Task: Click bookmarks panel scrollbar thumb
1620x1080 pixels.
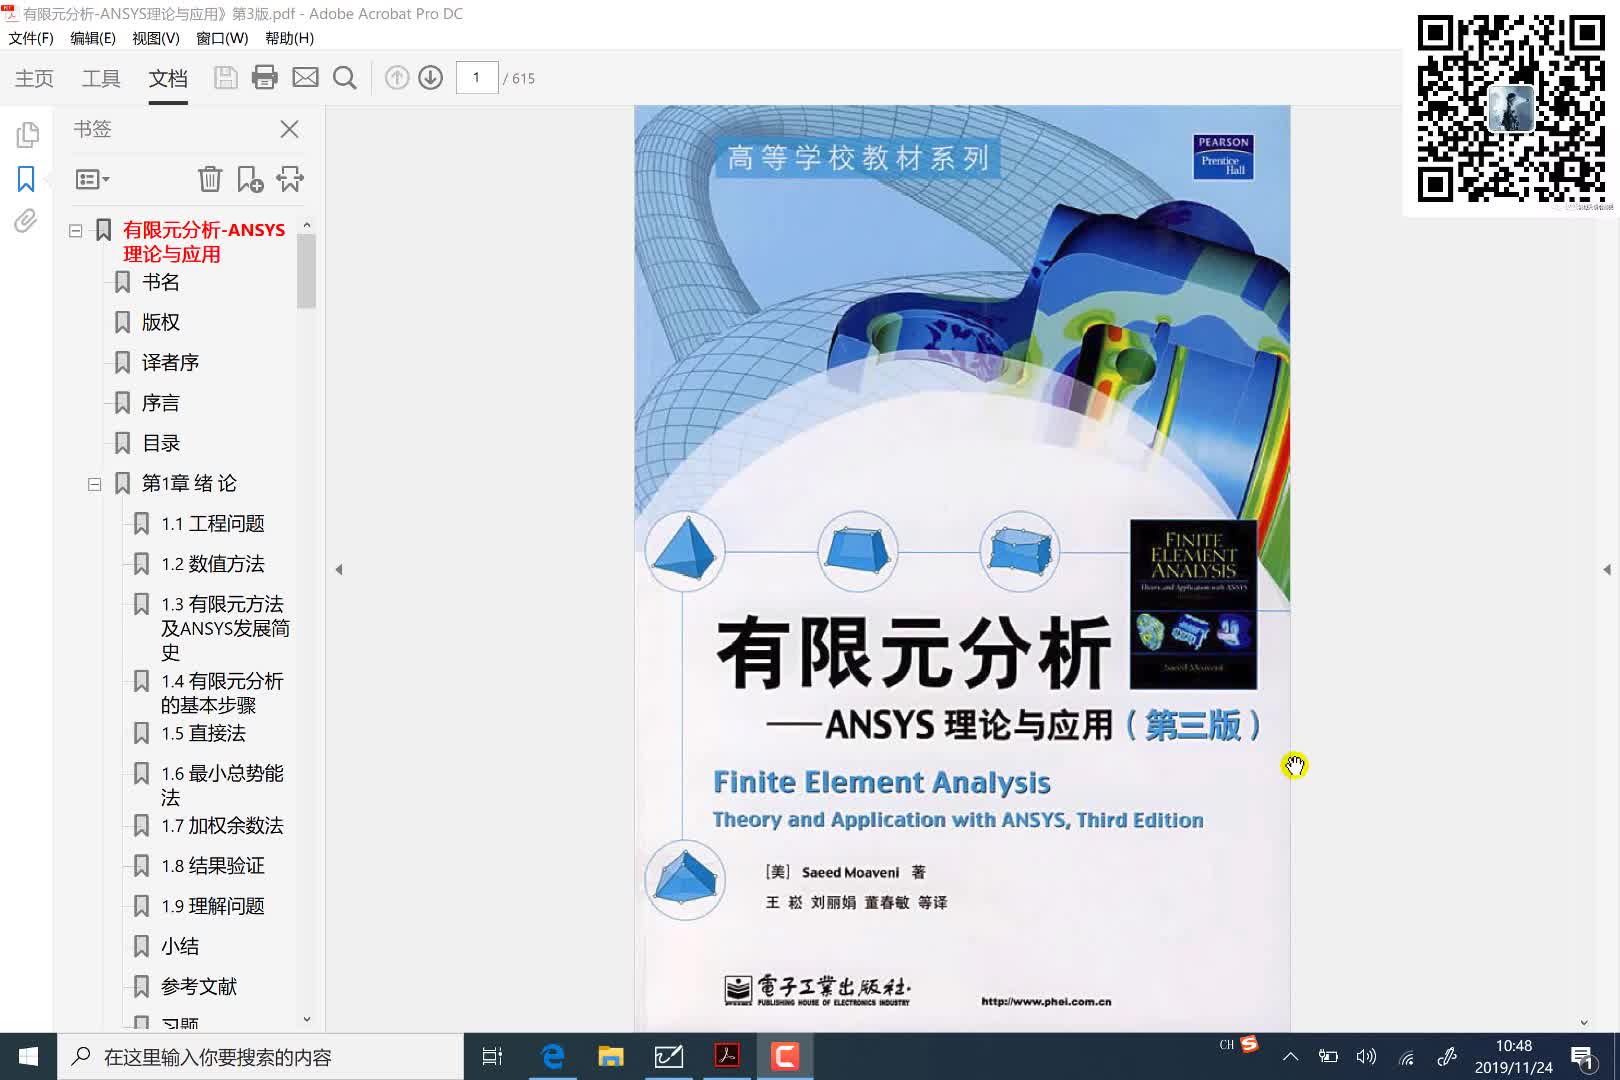Action: [306, 271]
